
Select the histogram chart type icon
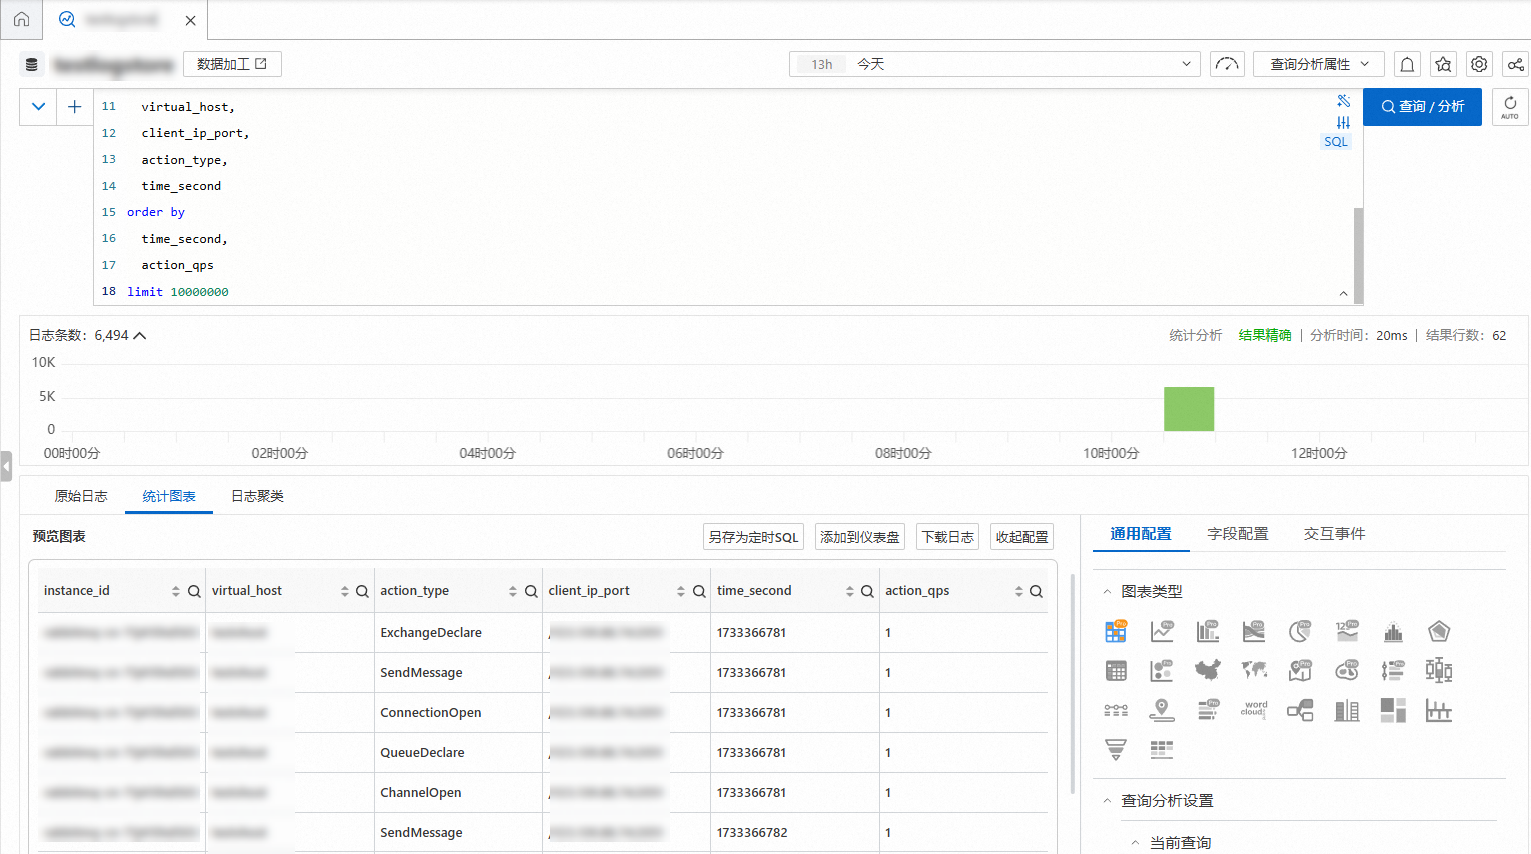tap(1393, 631)
